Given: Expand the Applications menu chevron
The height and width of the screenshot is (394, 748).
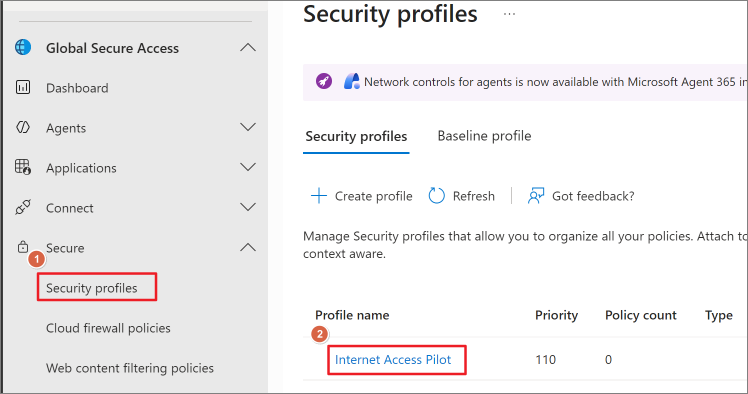Looking at the screenshot, I should [x=248, y=167].
